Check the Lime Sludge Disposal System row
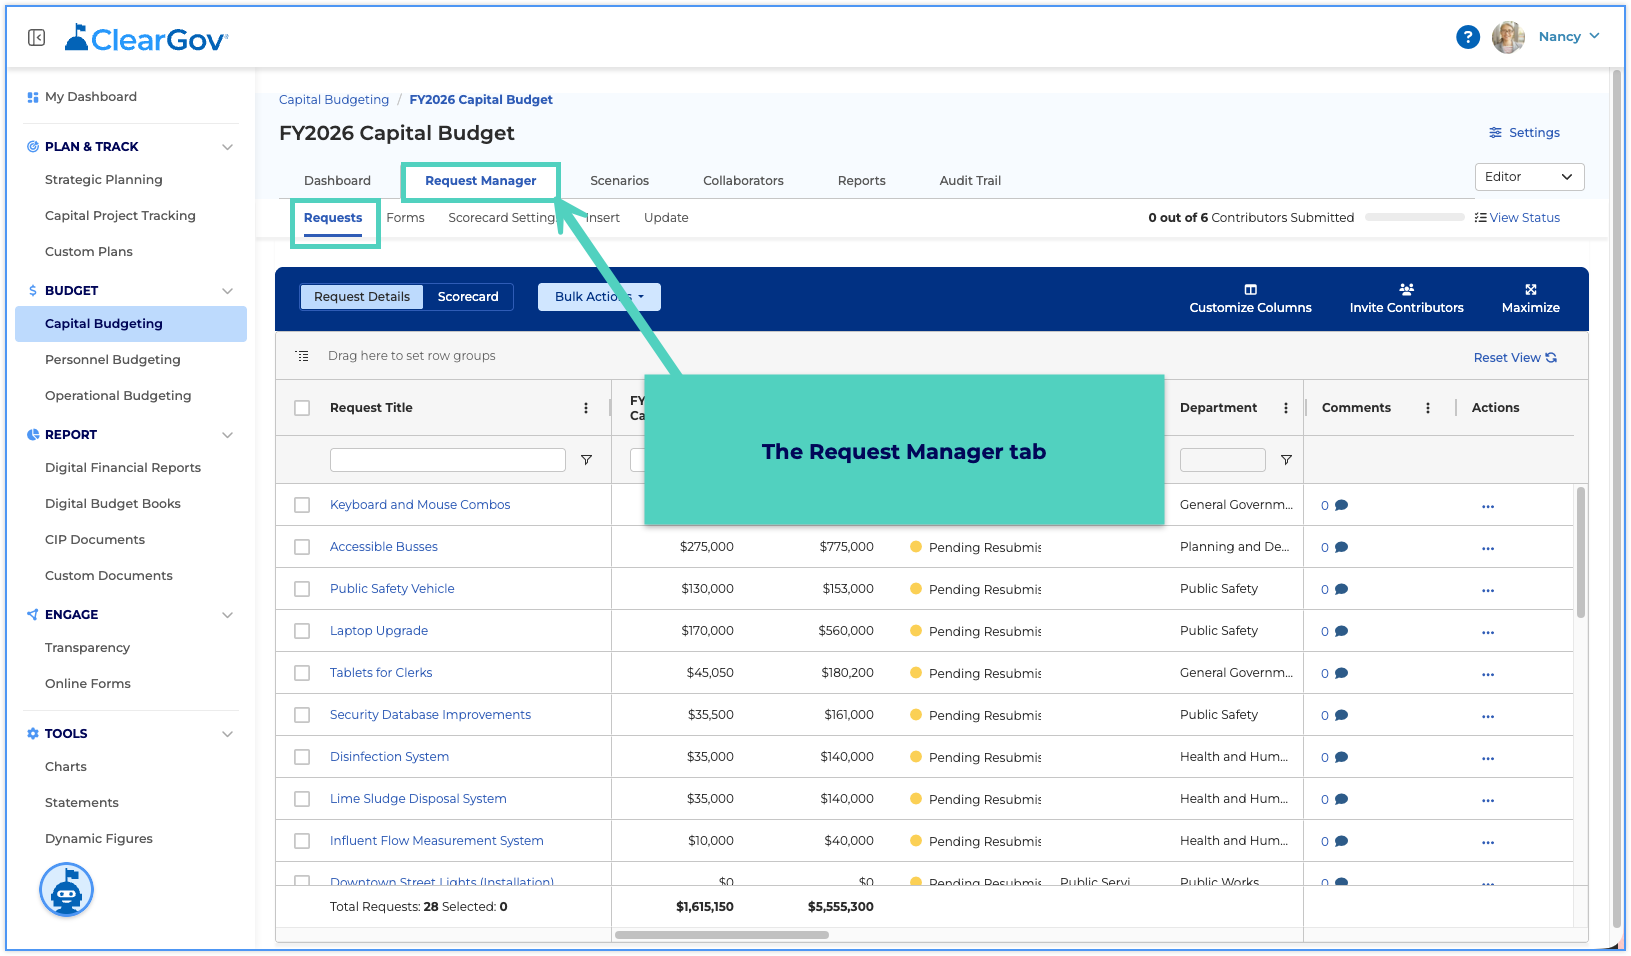1631x956 pixels. [302, 799]
